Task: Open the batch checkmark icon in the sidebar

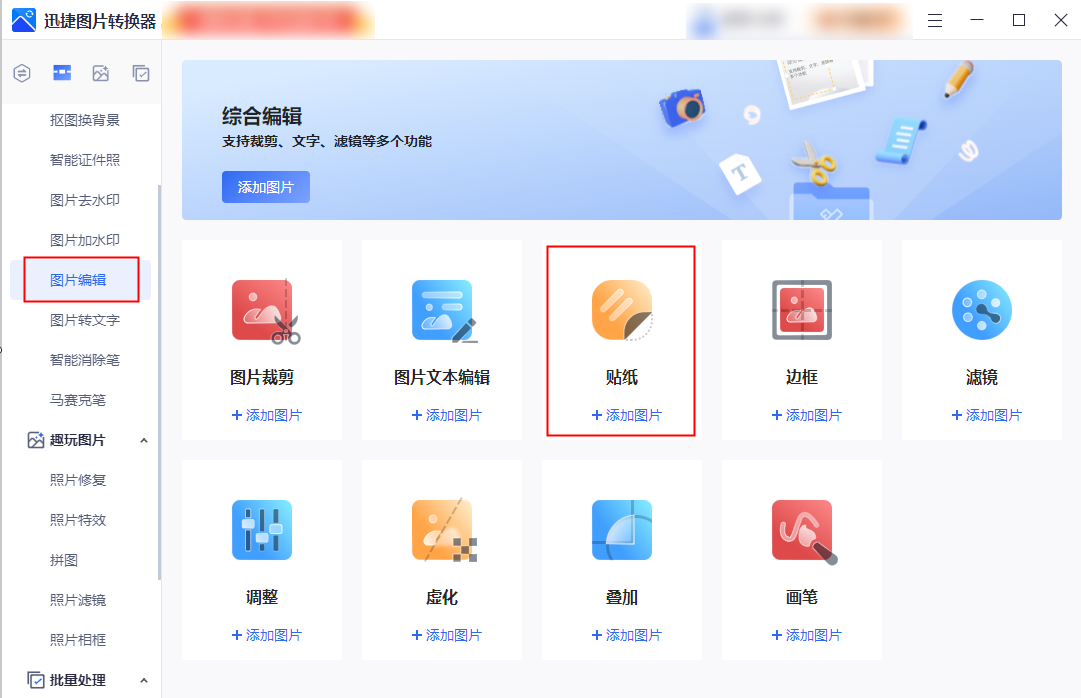Action: point(141,73)
